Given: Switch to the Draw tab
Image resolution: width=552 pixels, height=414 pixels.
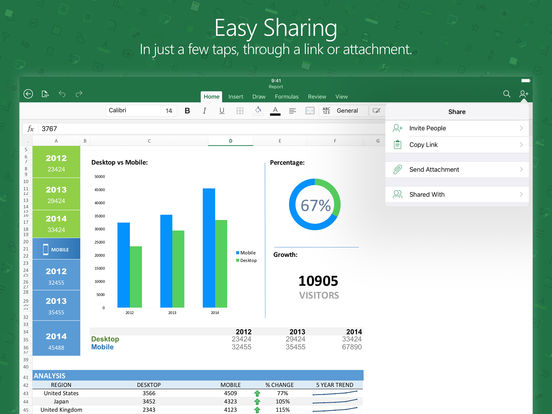Looking at the screenshot, I should [x=259, y=96].
